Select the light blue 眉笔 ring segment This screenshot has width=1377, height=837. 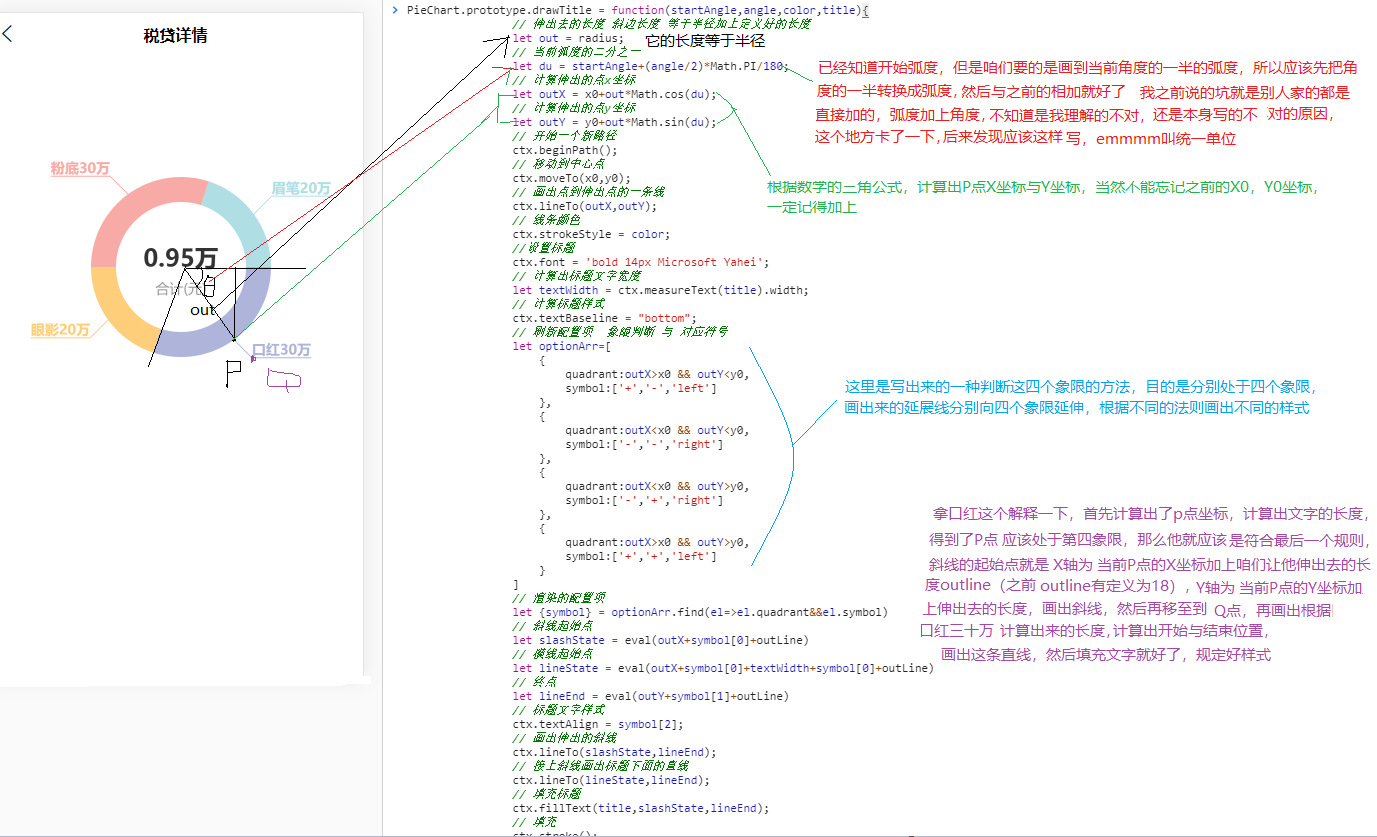click(x=241, y=219)
